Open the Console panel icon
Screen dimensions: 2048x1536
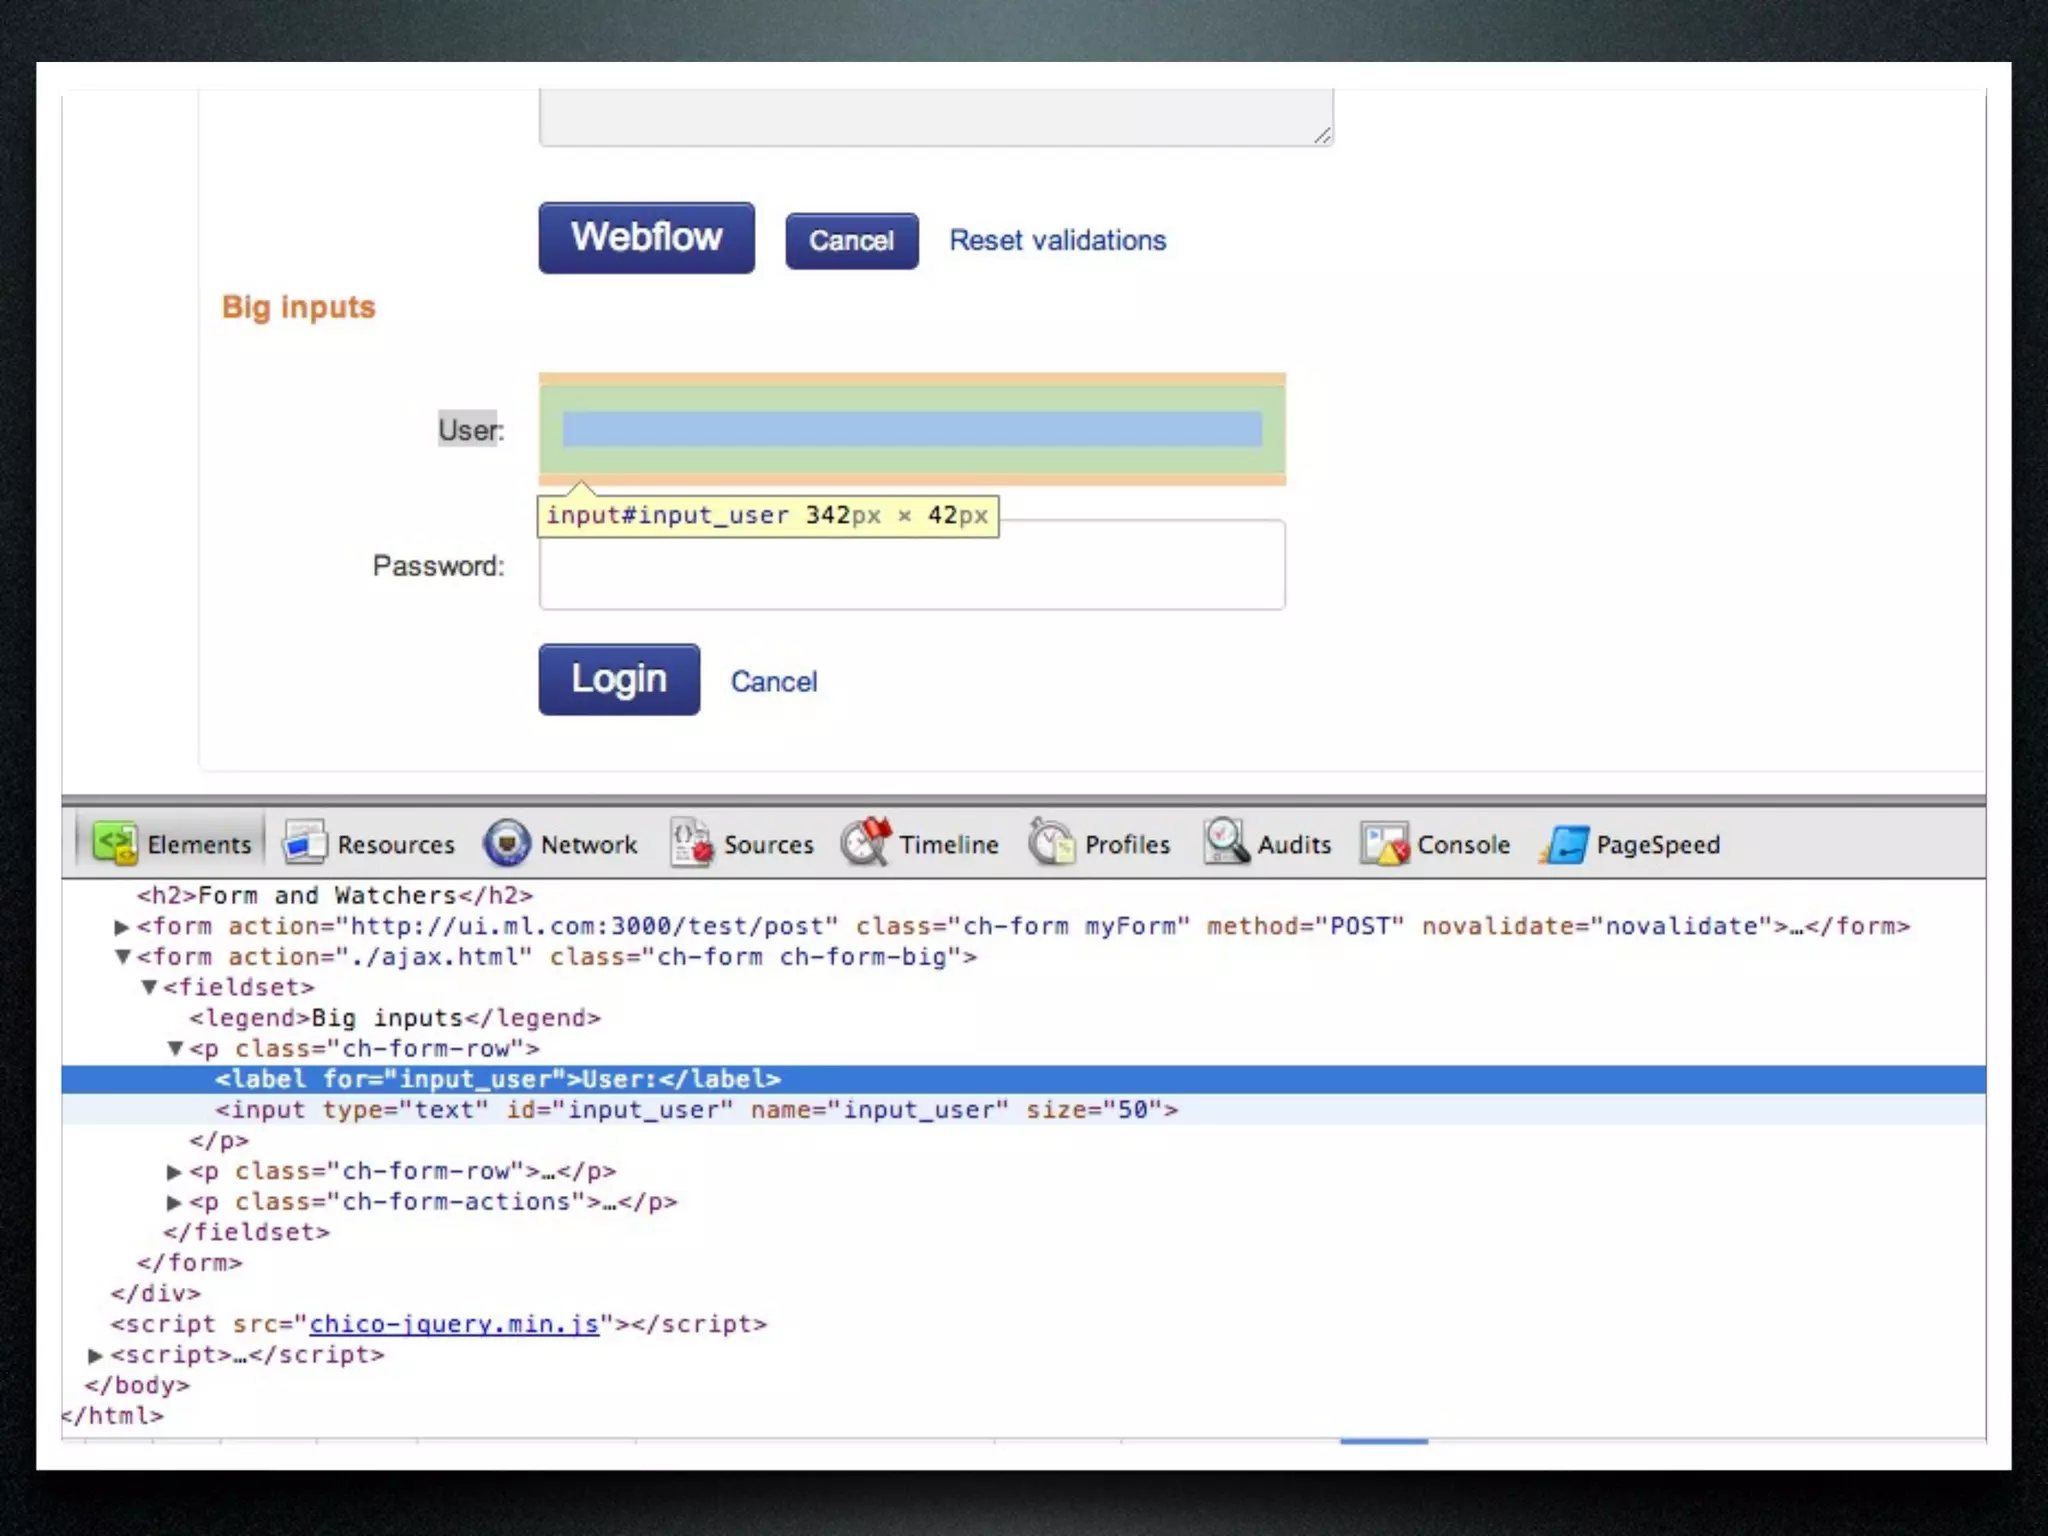click(1384, 843)
